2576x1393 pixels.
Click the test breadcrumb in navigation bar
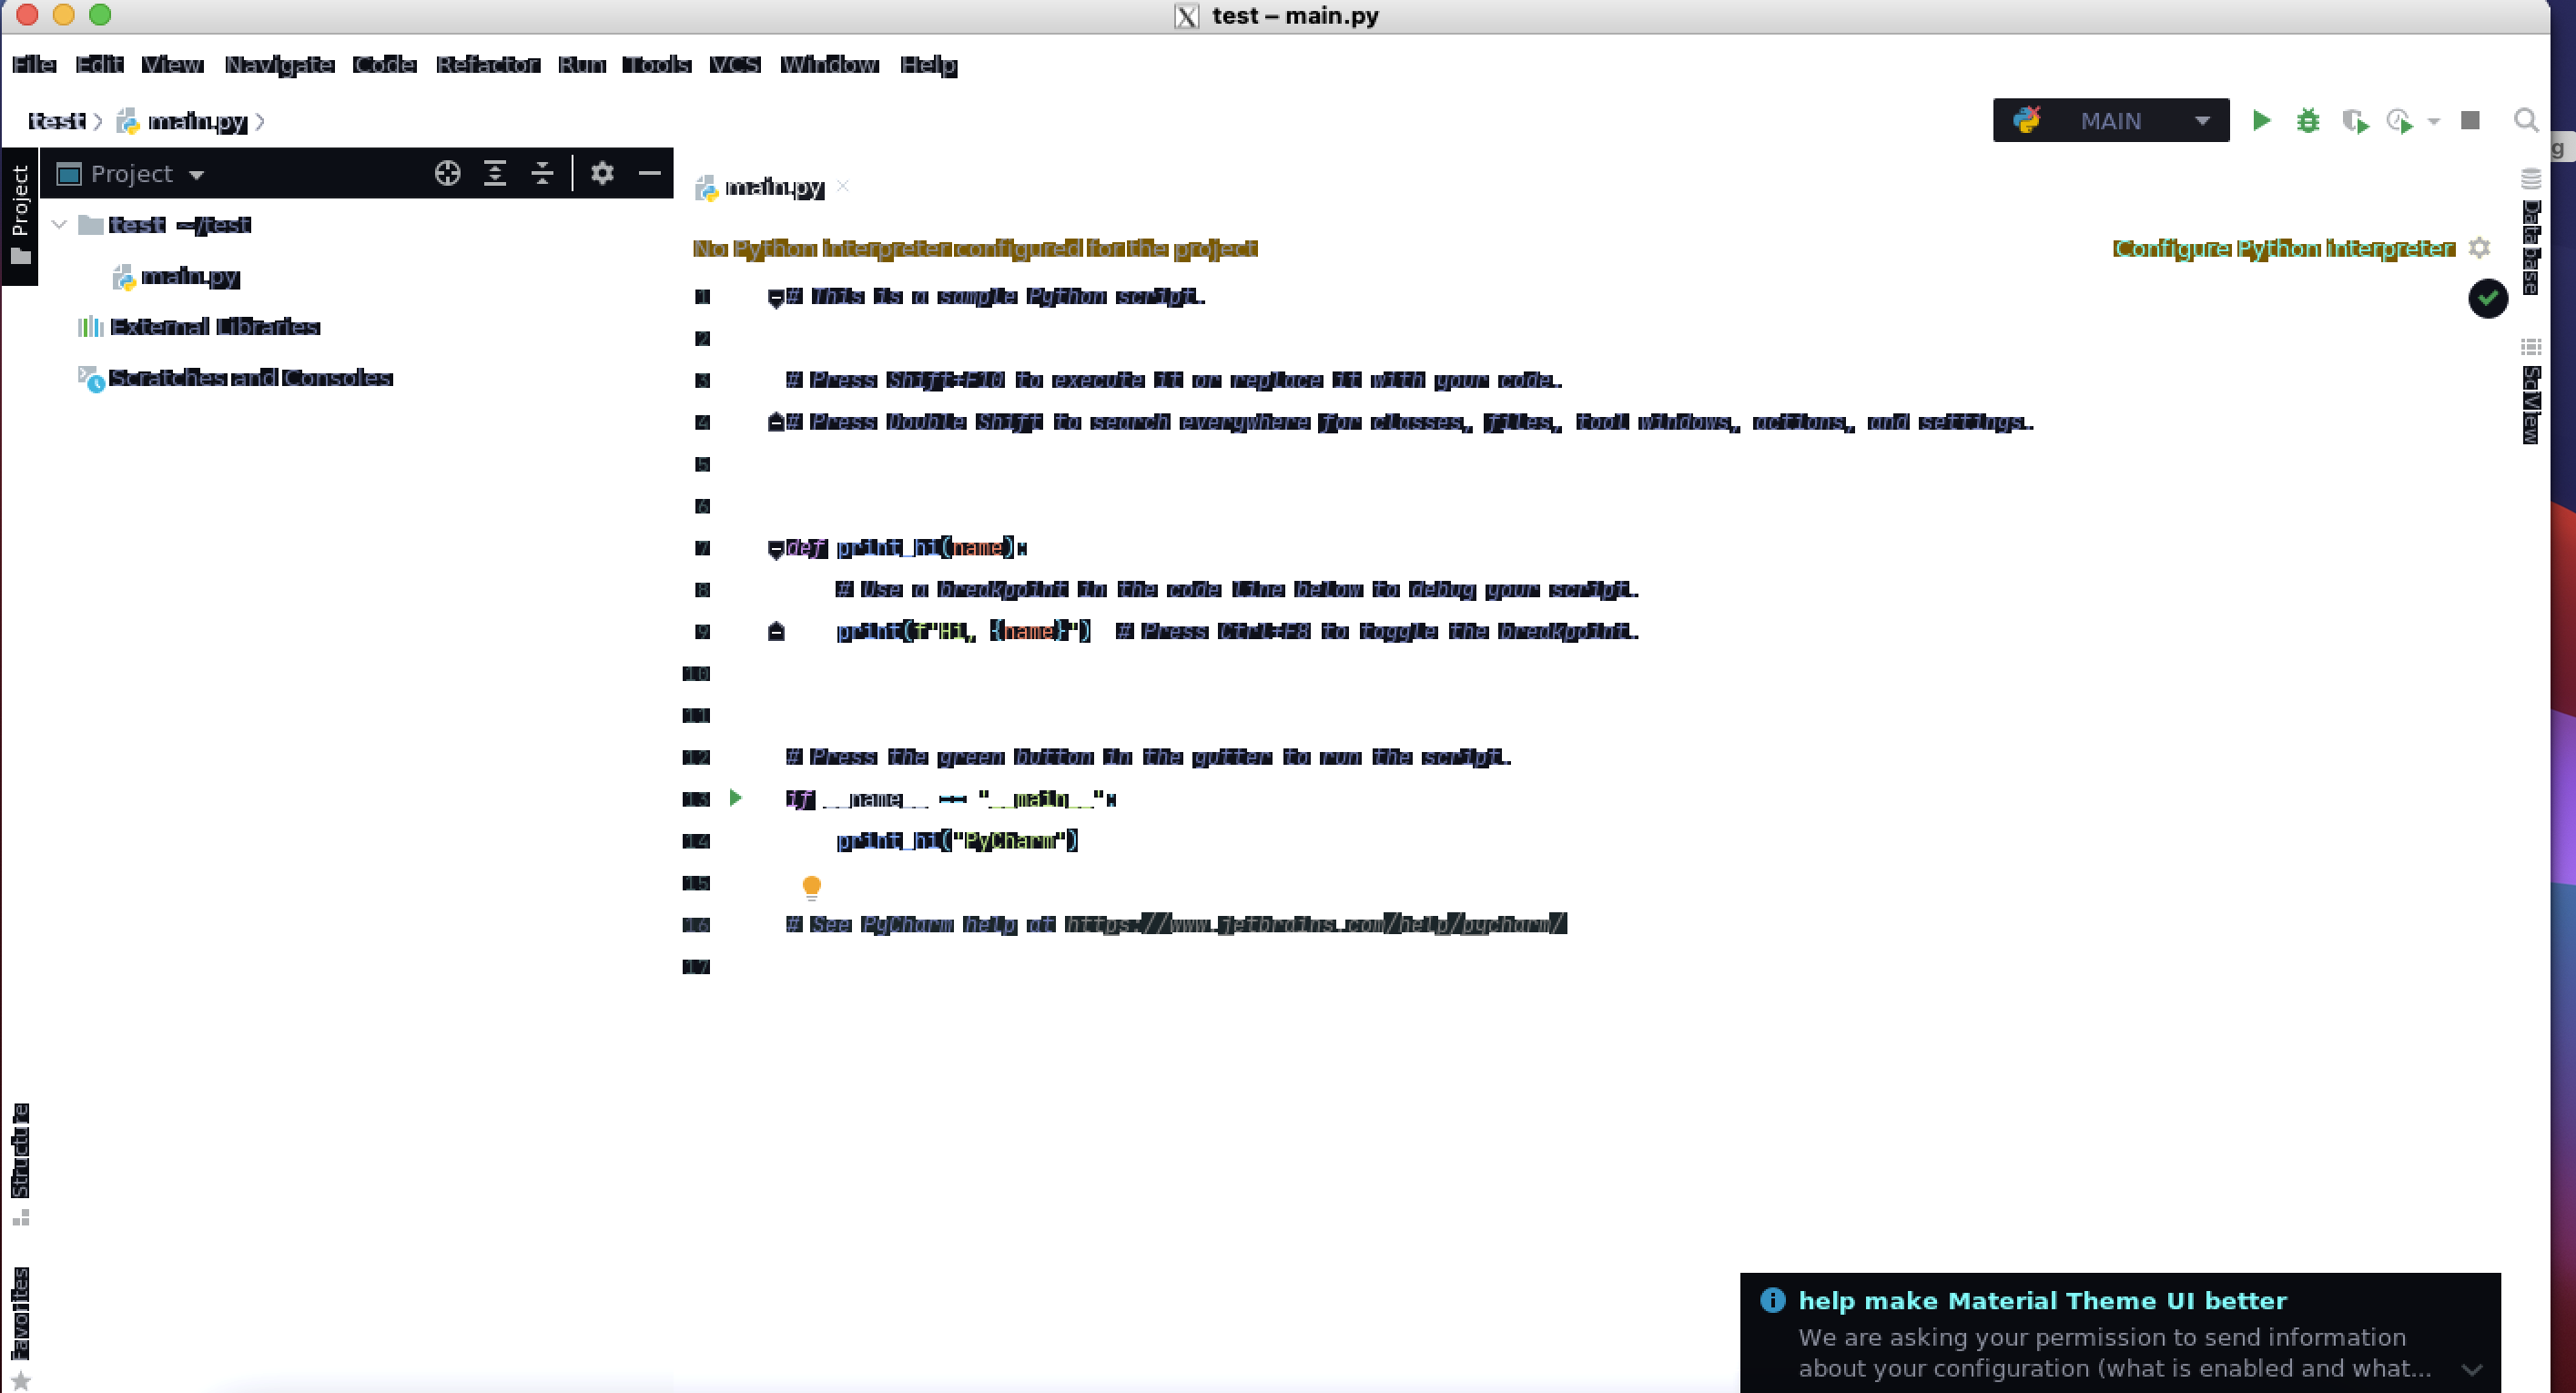click(x=56, y=121)
